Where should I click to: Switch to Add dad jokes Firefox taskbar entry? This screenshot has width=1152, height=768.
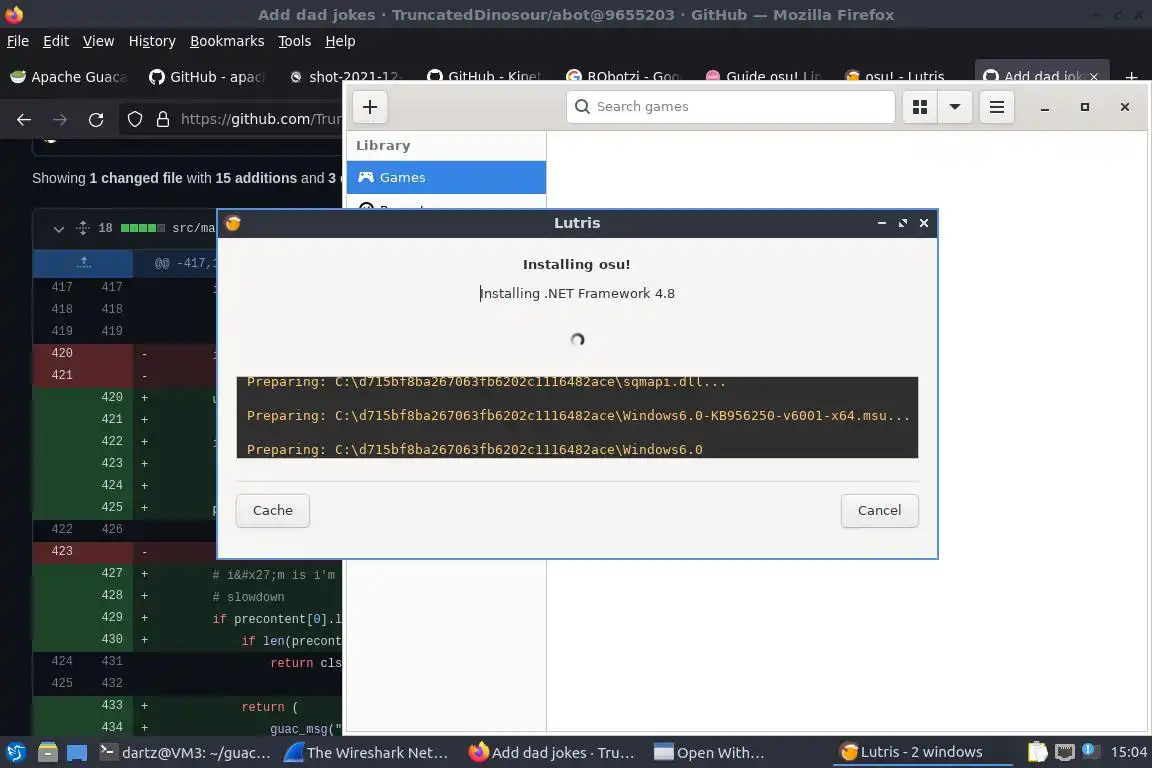[552, 753]
